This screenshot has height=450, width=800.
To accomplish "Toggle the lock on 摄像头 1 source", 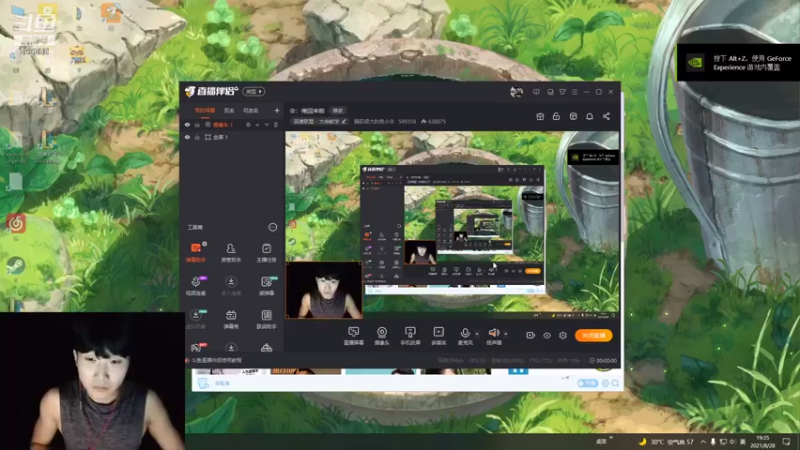I will point(197,124).
